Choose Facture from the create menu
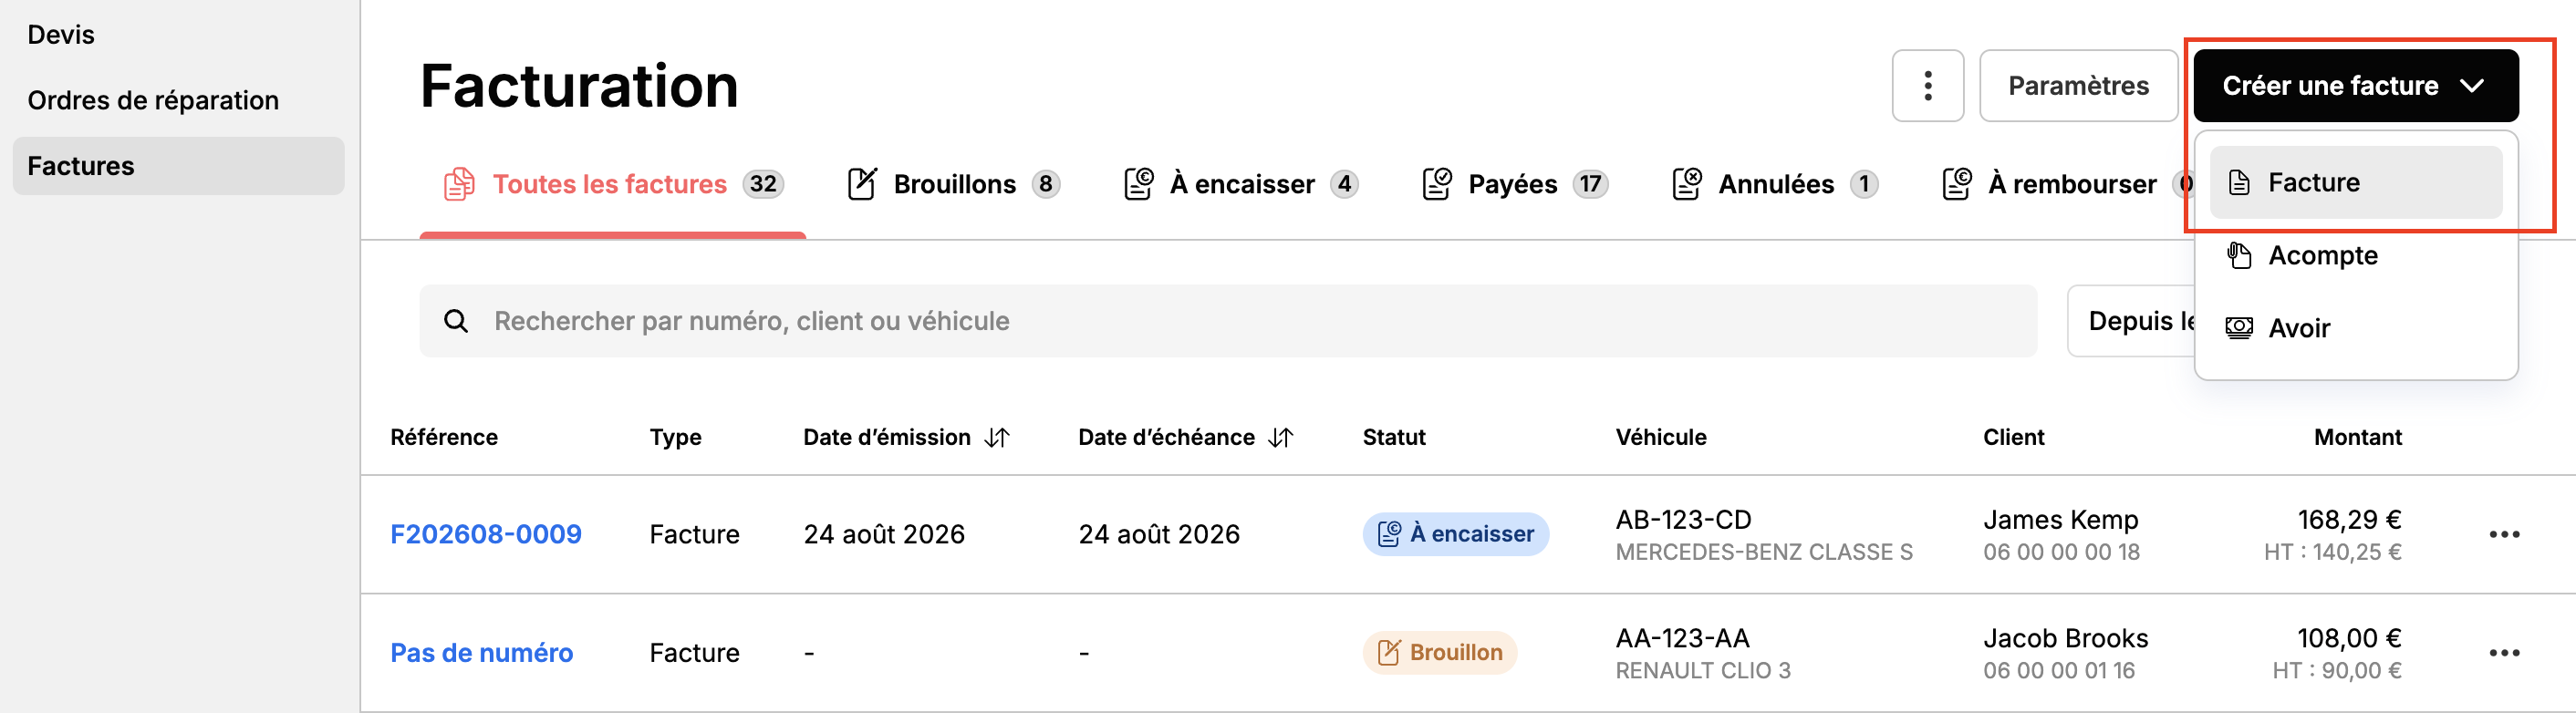 (x=2355, y=183)
